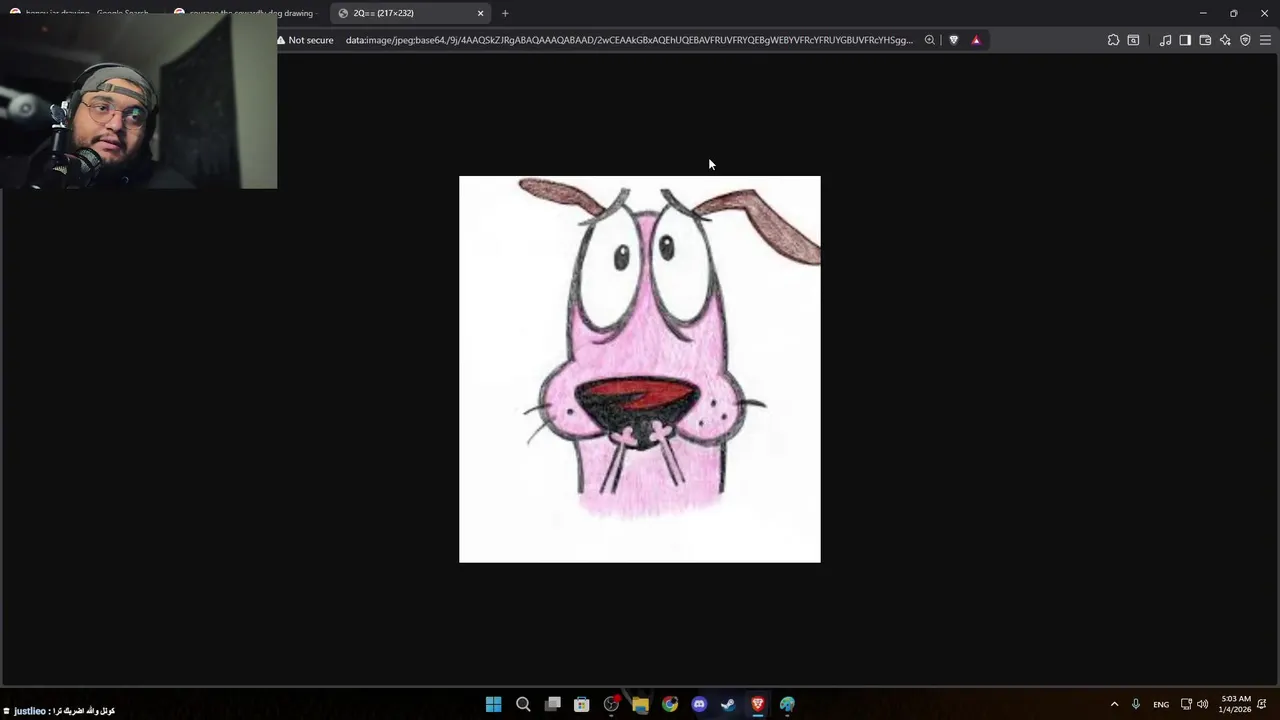Open the Brave Shields lion icon
1280x720 pixels.
coord(953,40)
